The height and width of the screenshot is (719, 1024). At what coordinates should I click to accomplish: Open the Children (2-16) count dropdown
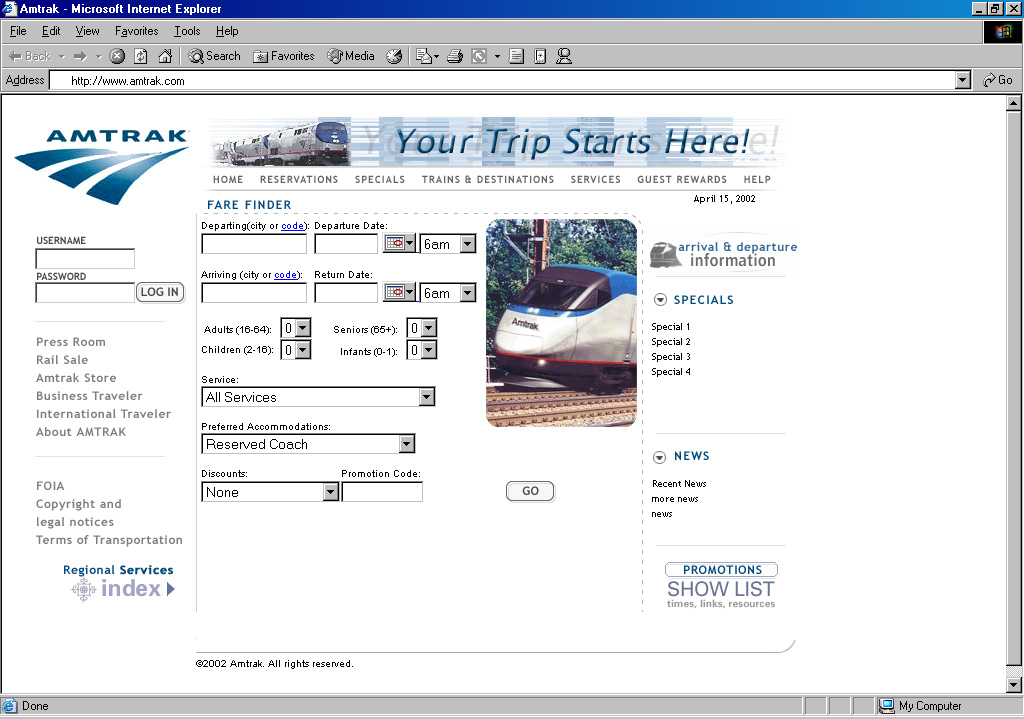tap(302, 350)
